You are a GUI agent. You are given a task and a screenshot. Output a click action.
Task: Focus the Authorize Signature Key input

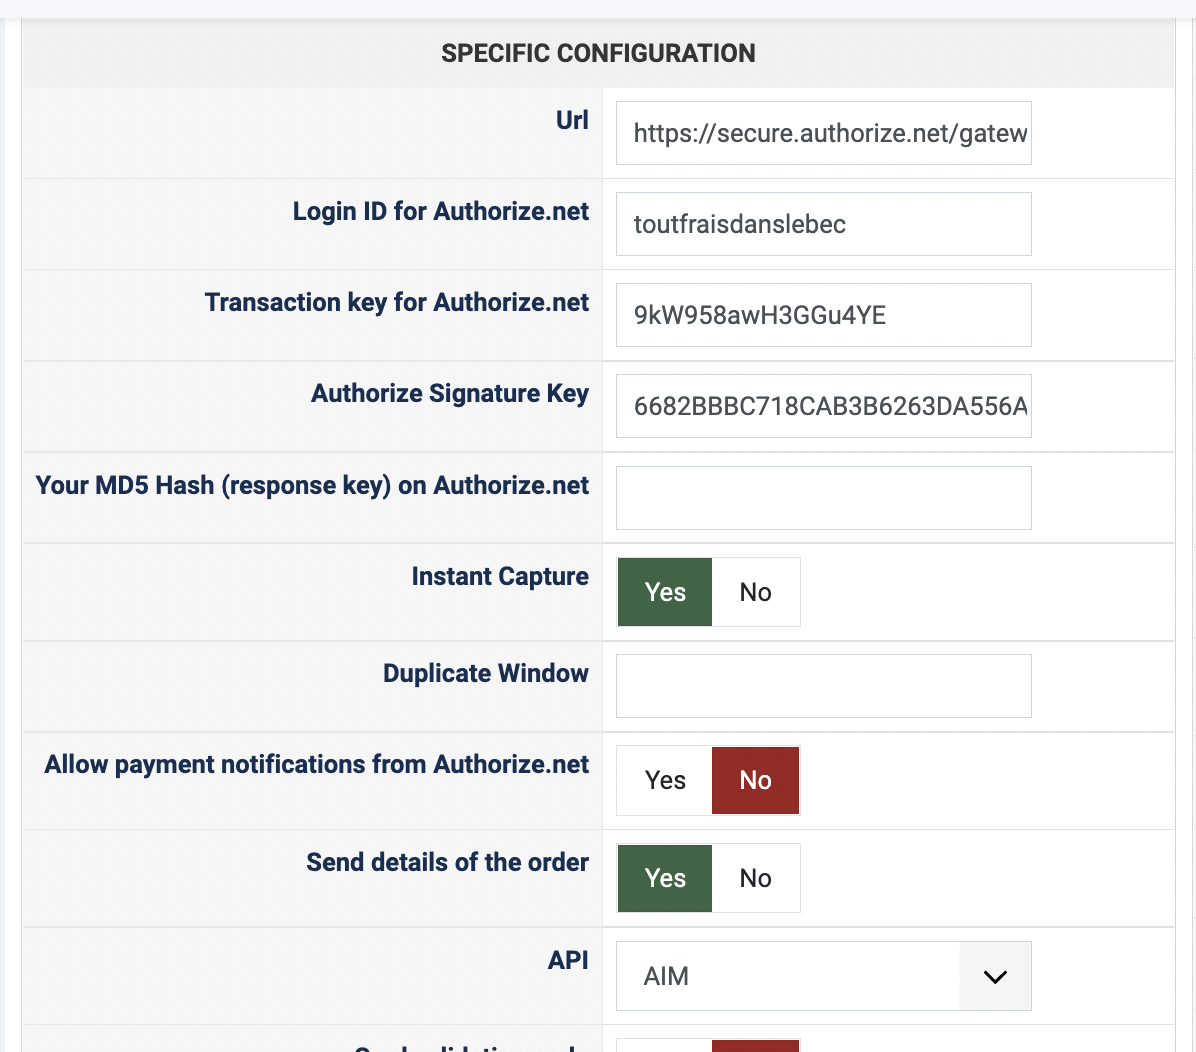point(823,406)
